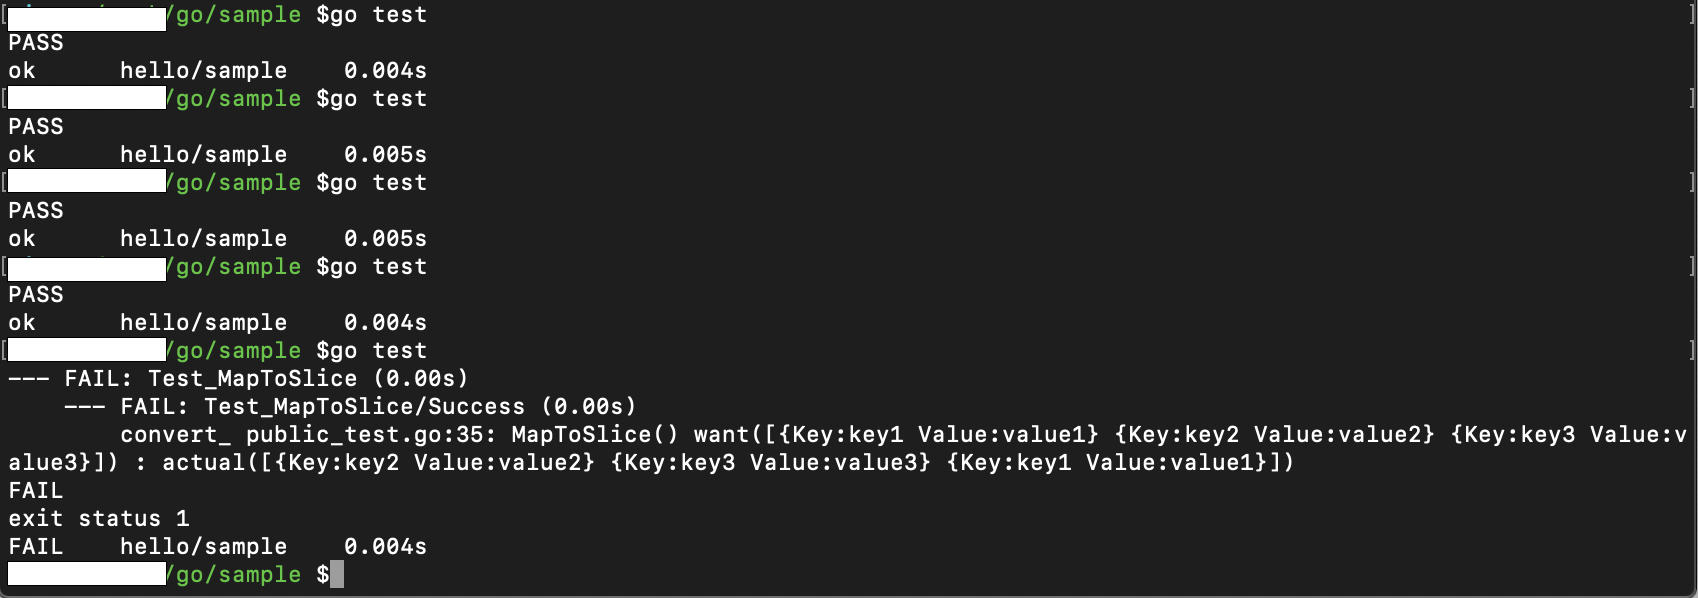
Task: Click the terminal cursor block at the prompt
Action: pos(337,574)
